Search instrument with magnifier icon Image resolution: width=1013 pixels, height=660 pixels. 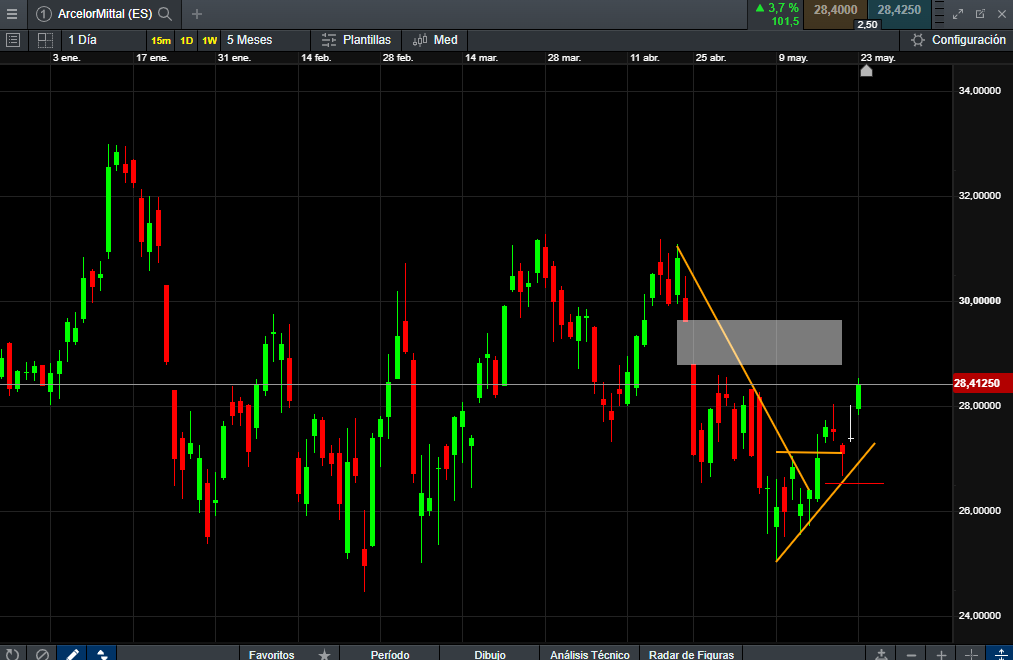coord(165,14)
